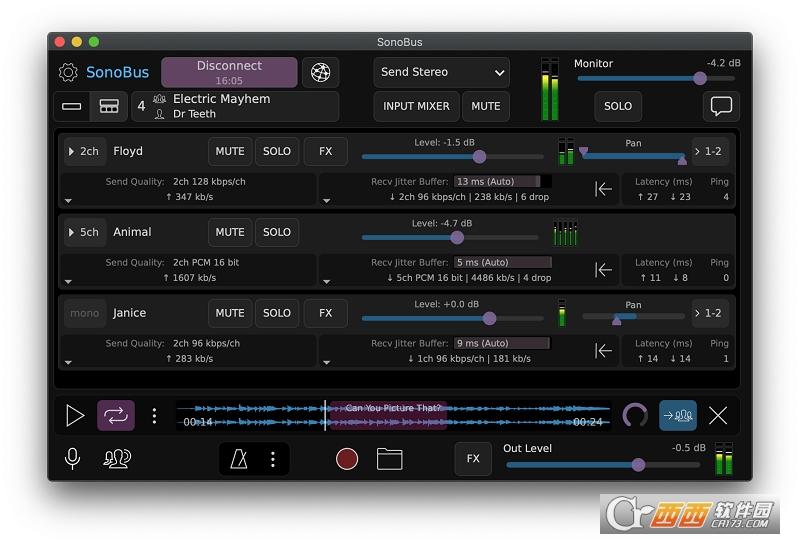Adjust Floyd pan slider
The image size is (800, 544).
point(633,156)
